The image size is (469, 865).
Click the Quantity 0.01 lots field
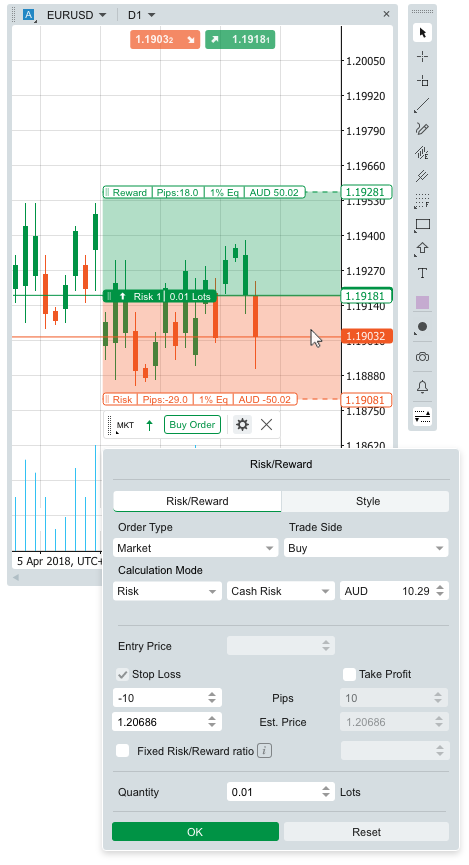click(x=281, y=792)
